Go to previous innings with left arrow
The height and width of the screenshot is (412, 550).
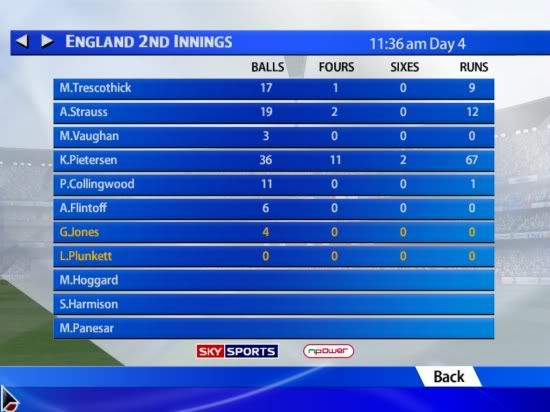pyautogui.click(x=22, y=41)
